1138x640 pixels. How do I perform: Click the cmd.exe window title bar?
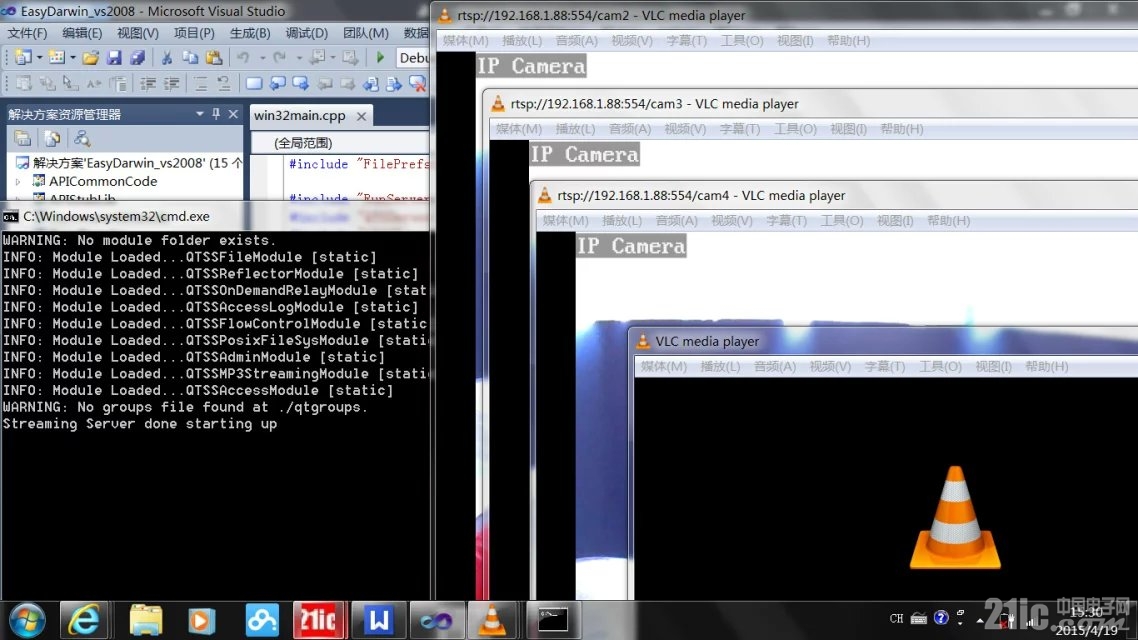[x=216, y=216]
